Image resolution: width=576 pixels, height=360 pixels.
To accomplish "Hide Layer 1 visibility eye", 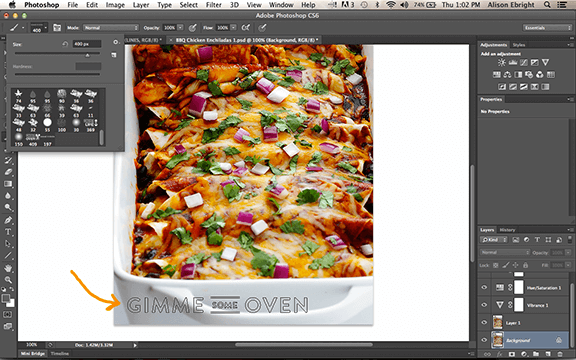I will [x=484, y=323].
